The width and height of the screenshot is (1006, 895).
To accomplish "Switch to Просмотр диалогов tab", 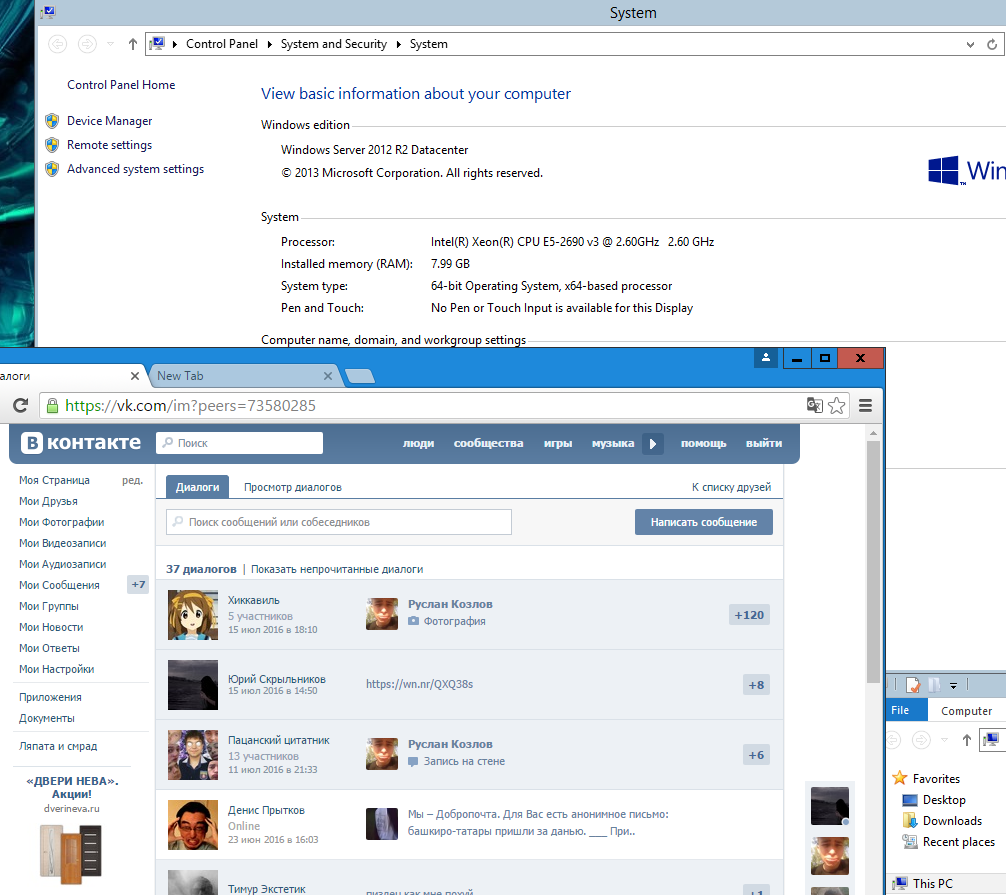I will tap(293, 487).
